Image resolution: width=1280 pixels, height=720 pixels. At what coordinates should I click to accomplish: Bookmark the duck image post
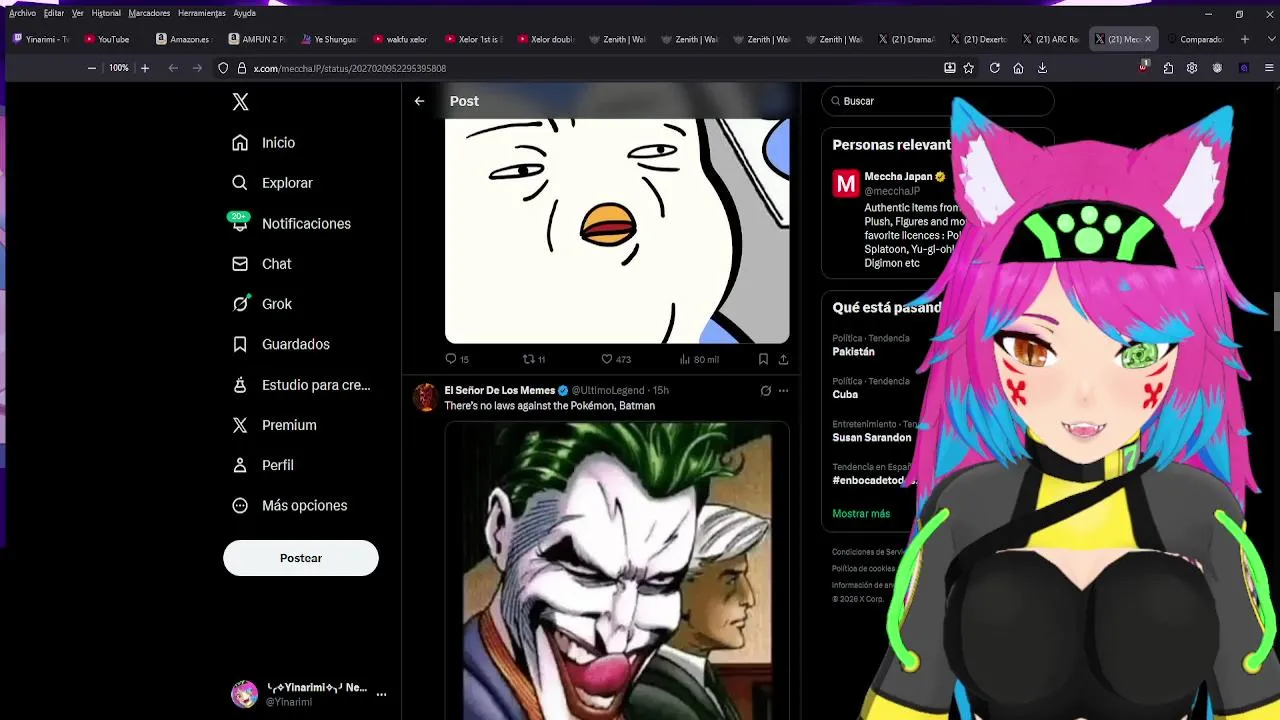pyautogui.click(x=763, y=359)
